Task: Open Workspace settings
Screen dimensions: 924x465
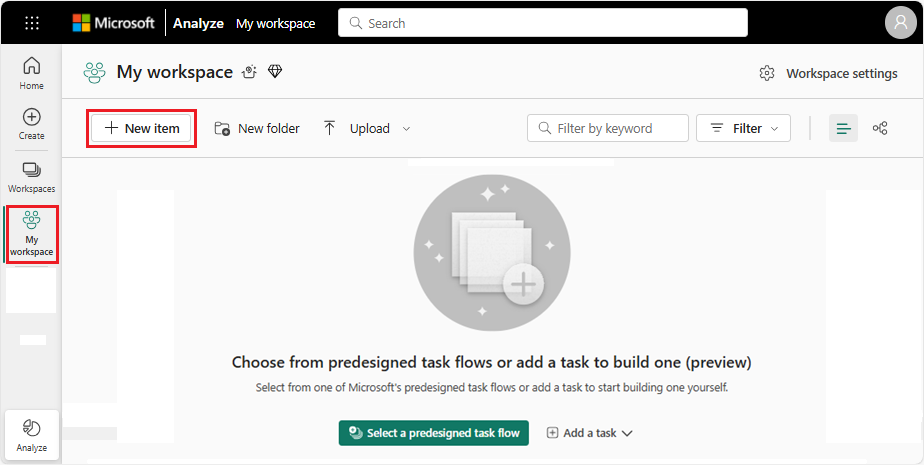Action: 829,74
